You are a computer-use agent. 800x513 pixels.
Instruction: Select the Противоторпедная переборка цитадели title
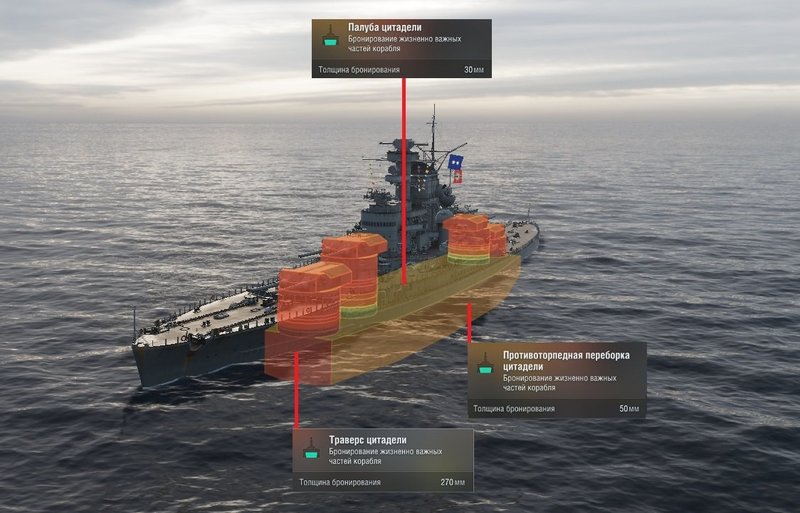[x=566, y=361]
